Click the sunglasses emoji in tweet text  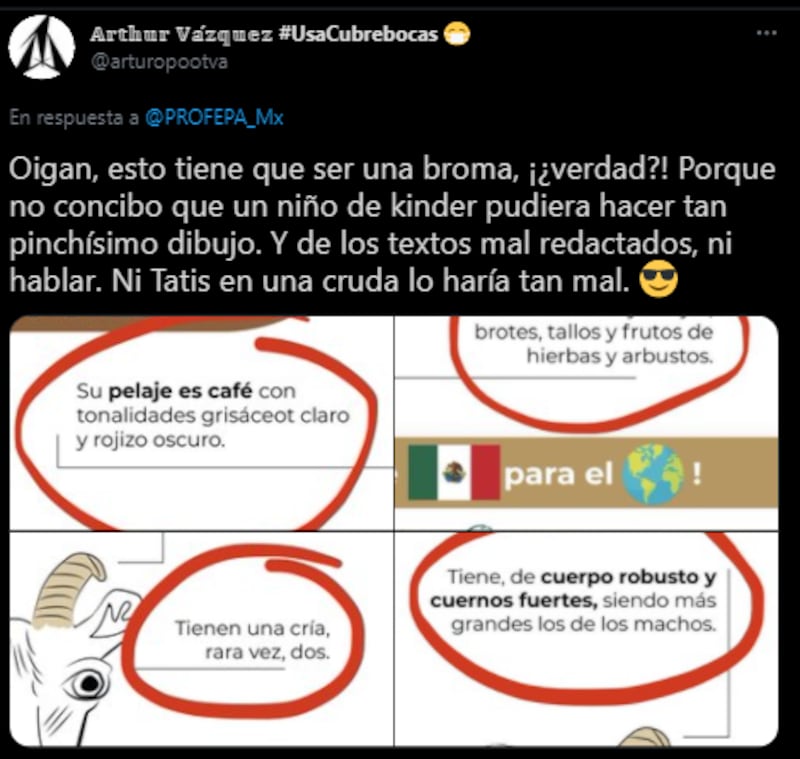[659, 279]
